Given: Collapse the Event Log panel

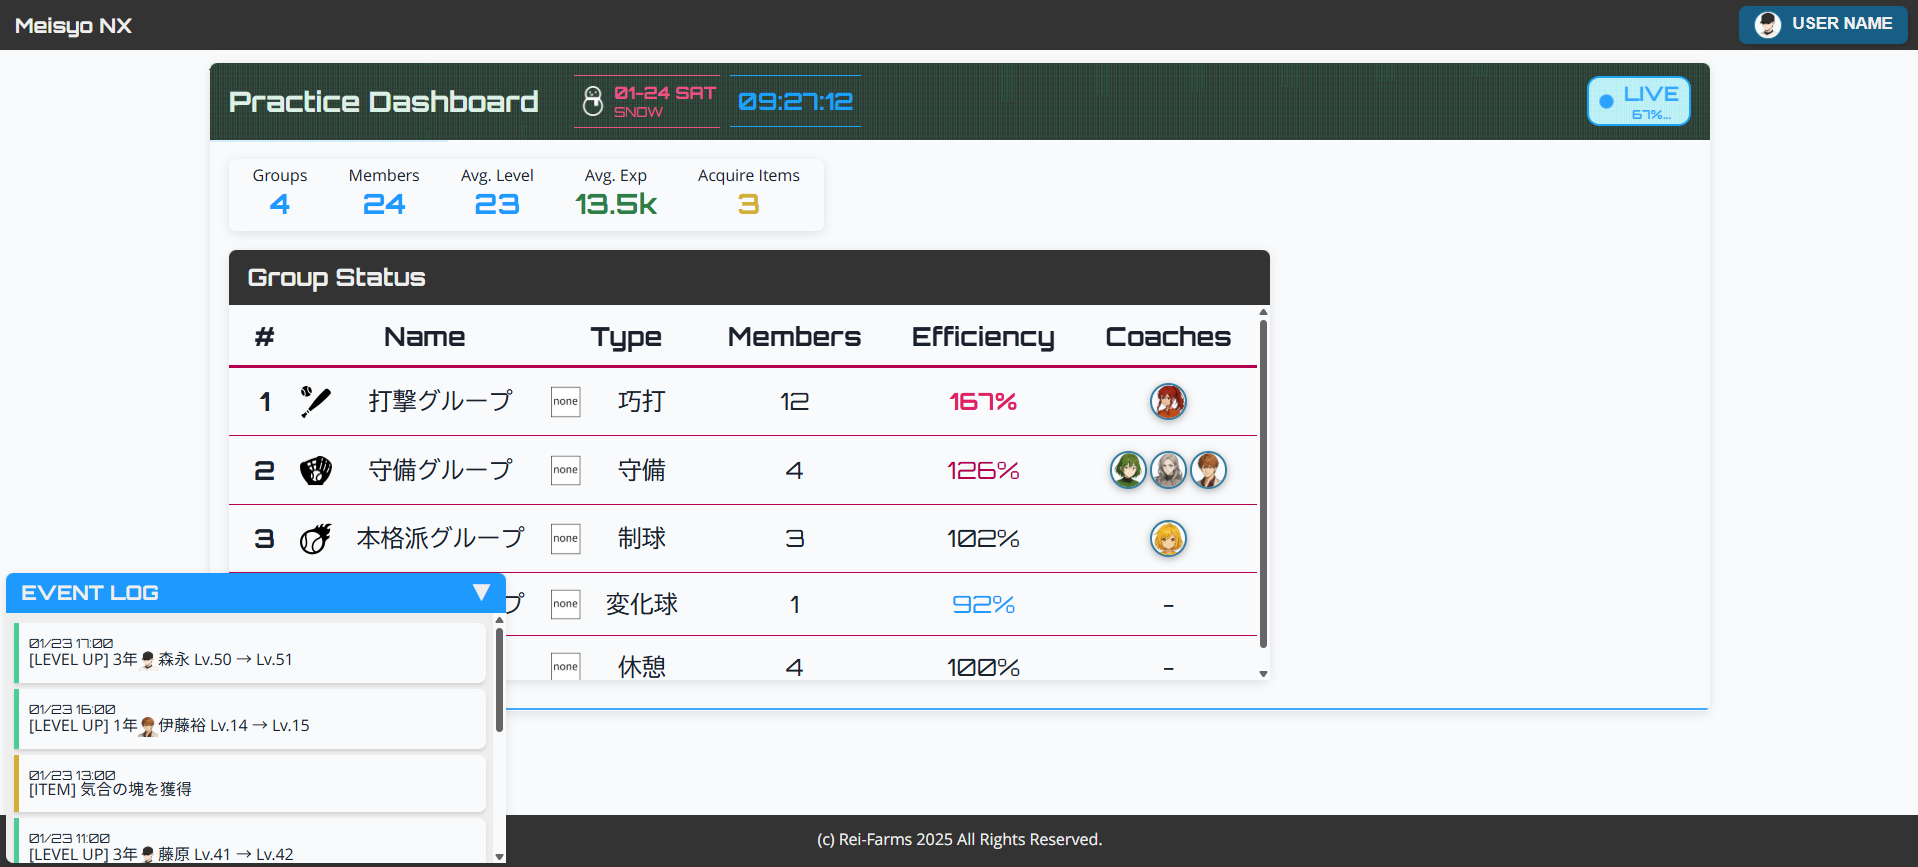Looking at the screenshot, I should (481, 592).
